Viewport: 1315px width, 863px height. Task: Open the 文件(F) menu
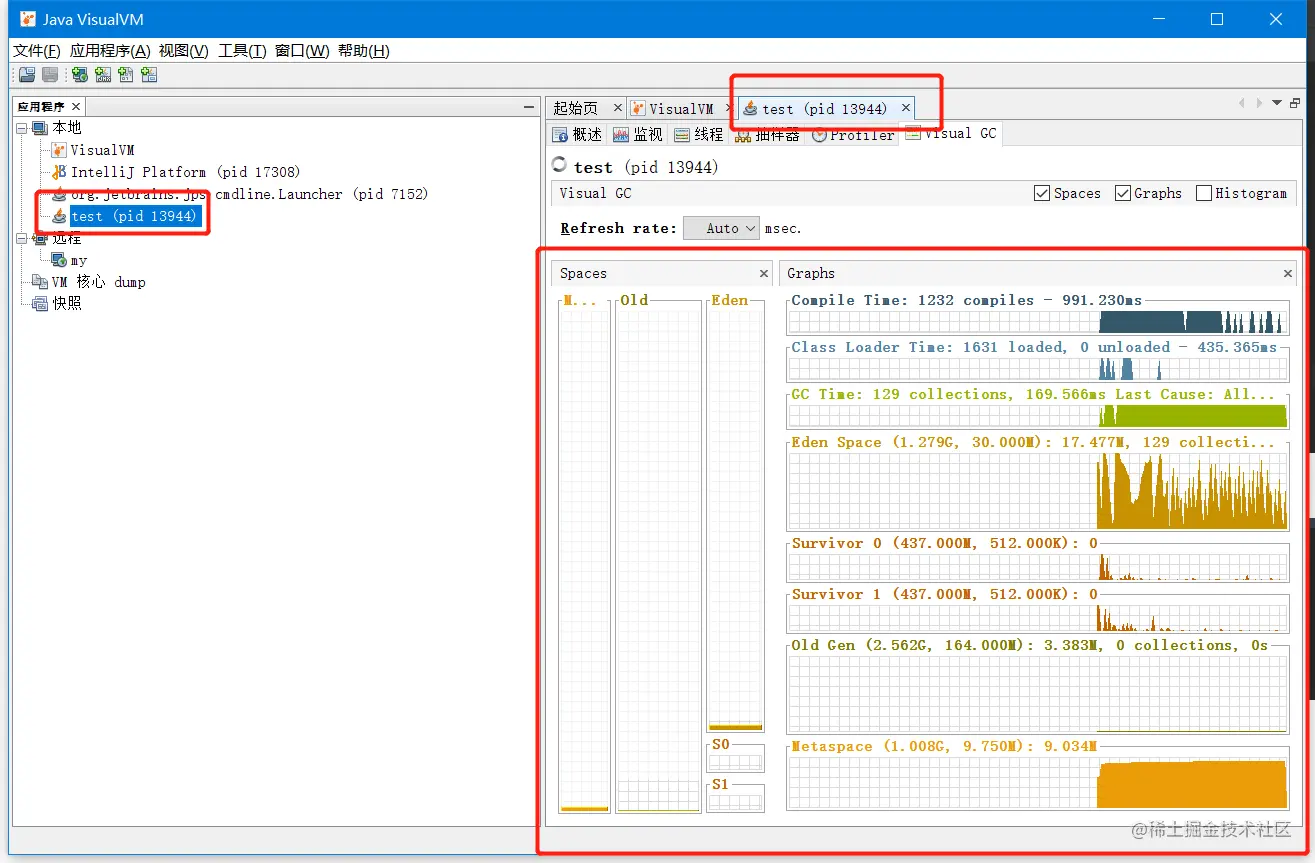[37, 51]
